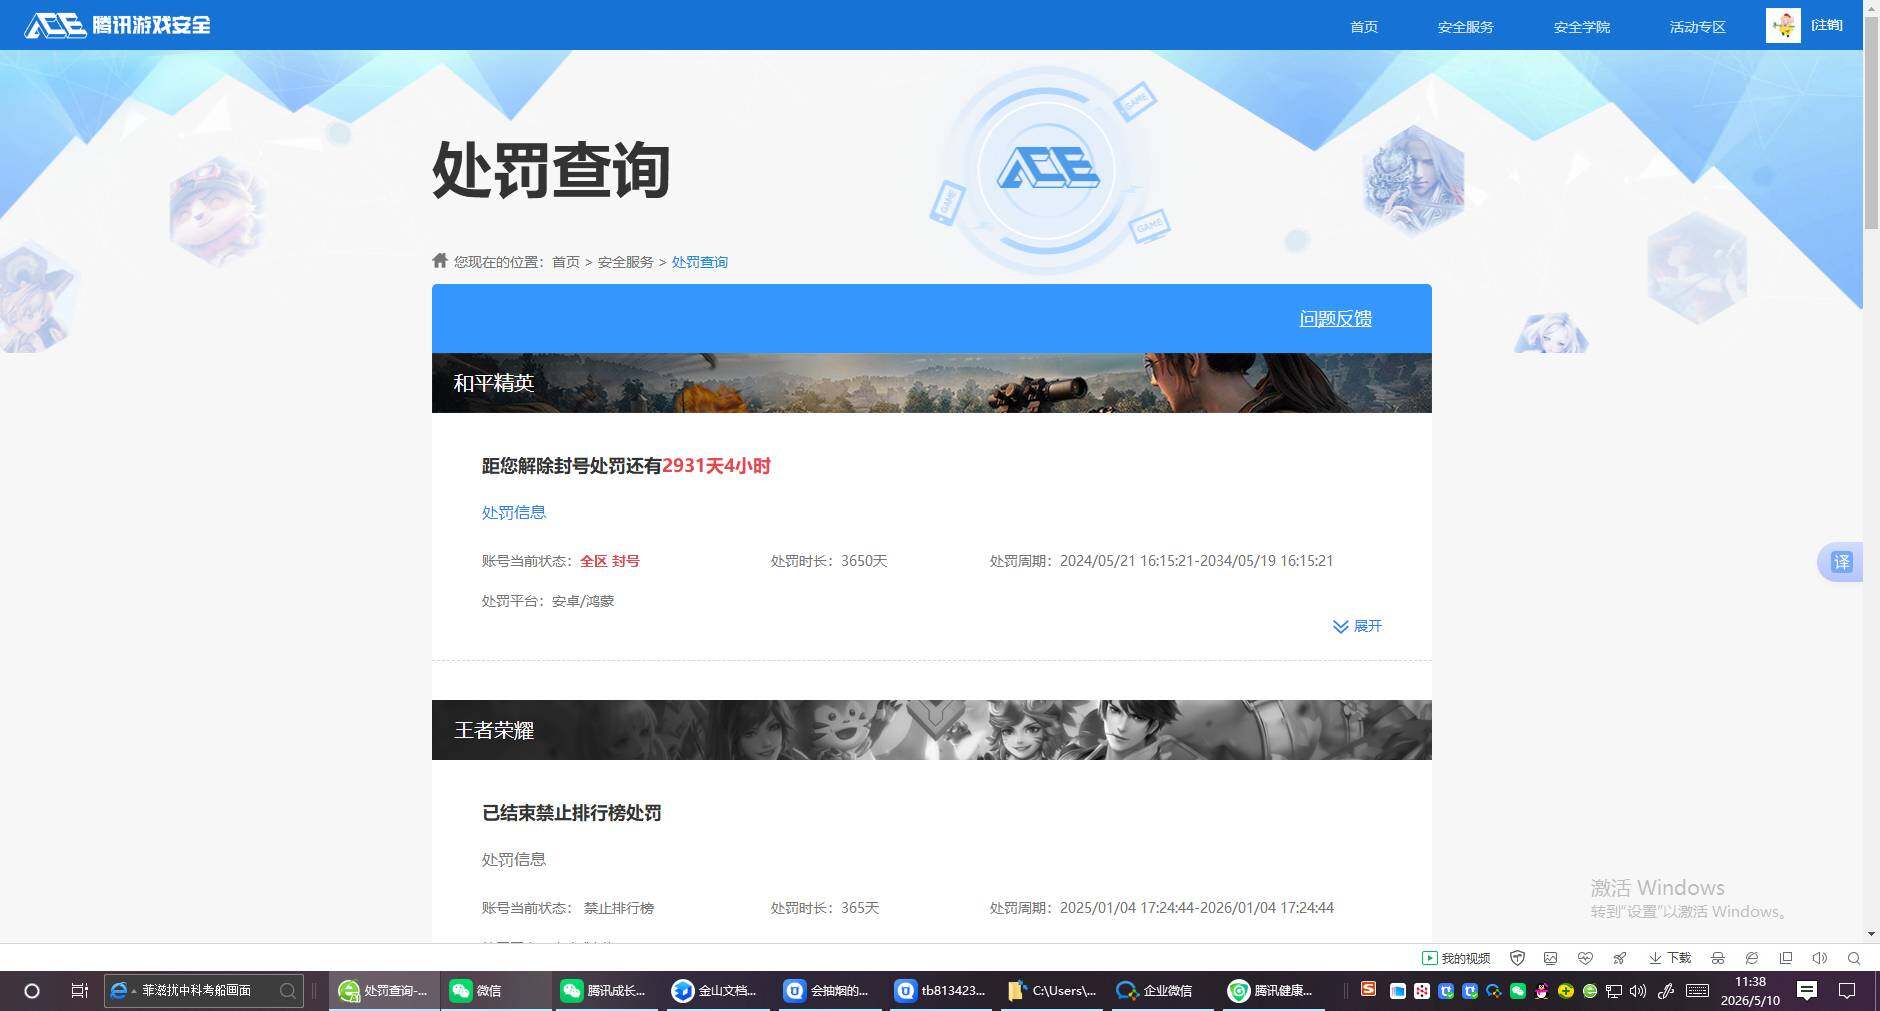Open Task View on the taskbar
This screenshot has height=1011, width=1880.
coord(80,991)
